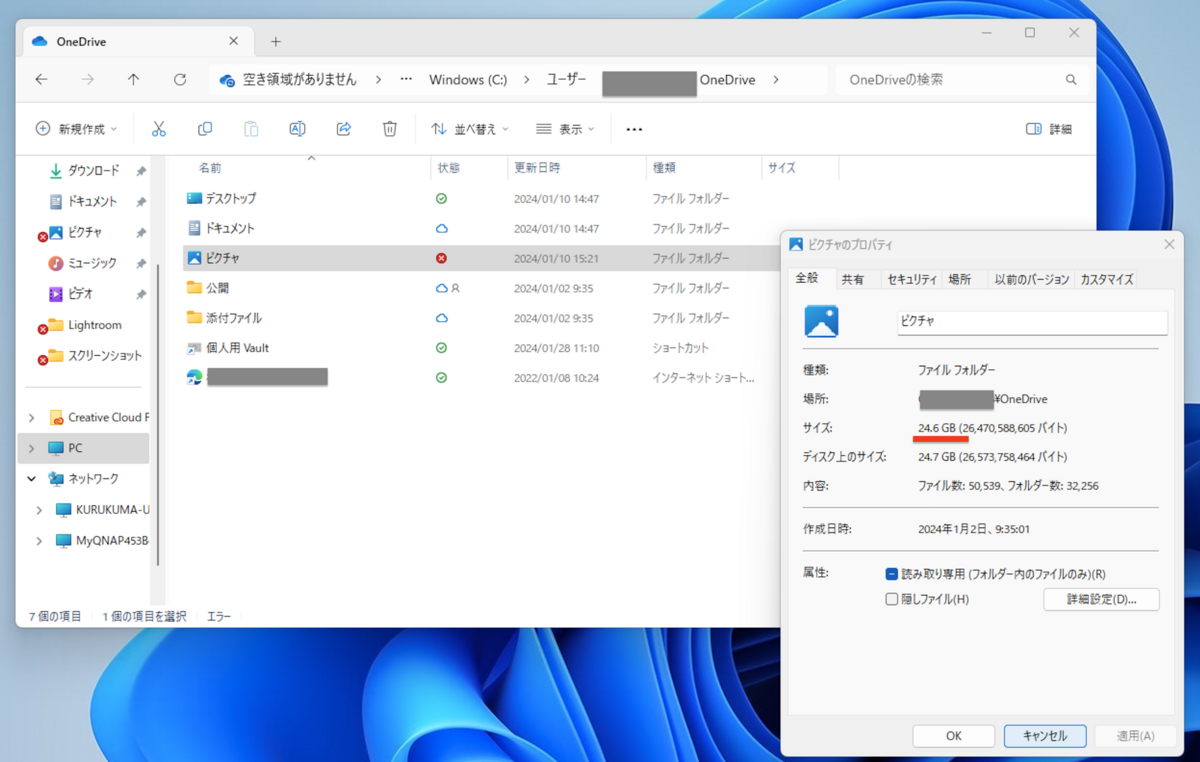Image resolution: width=1200 pixels, height=762 pixels.
Task: Switch to カスタマイズ tab
Action: click(x=1107, y=279)
